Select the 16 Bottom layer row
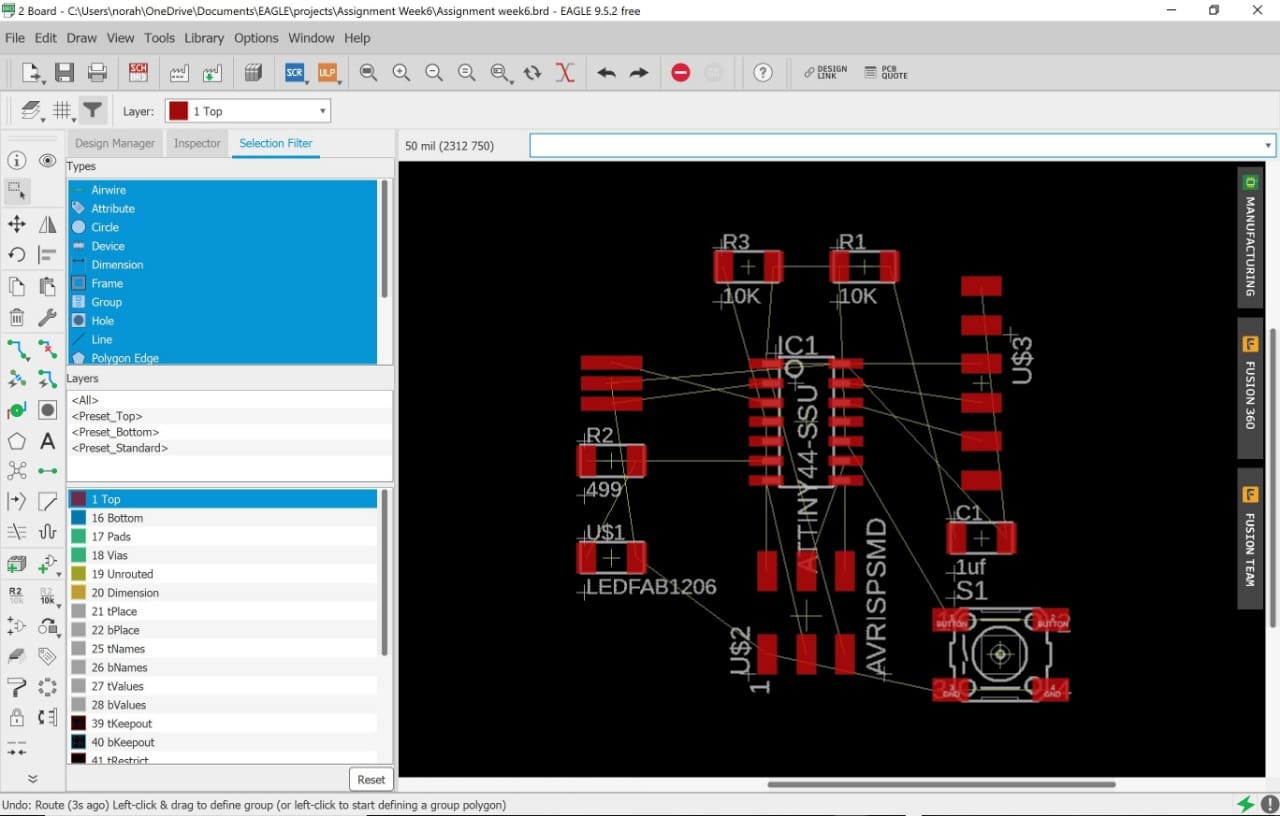This screenshot has width=1280, height=816. pyautogui.click(x=222, y=518)
